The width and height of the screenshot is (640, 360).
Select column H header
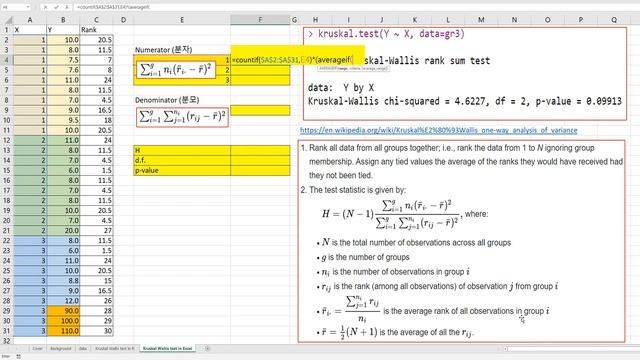pos(316,20)
